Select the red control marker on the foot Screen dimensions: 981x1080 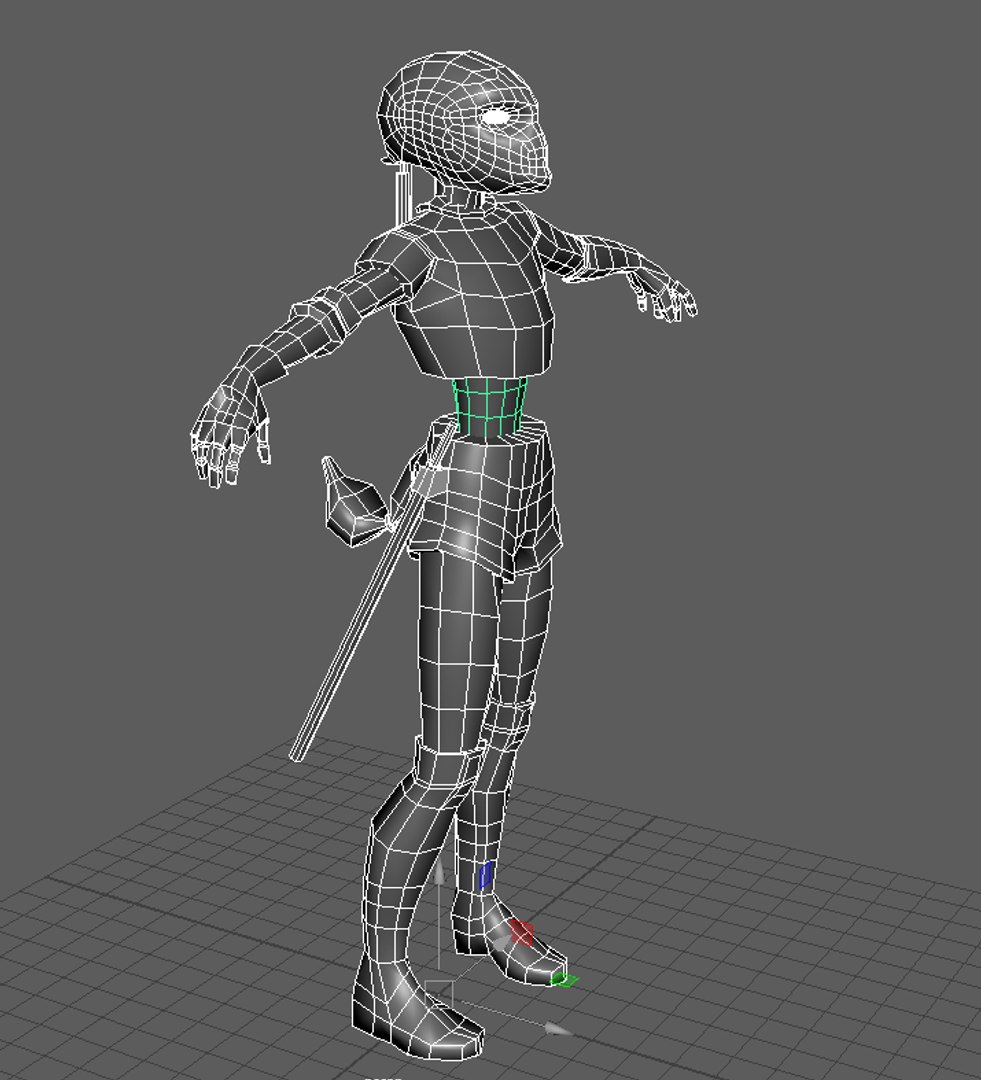[522, 933]
